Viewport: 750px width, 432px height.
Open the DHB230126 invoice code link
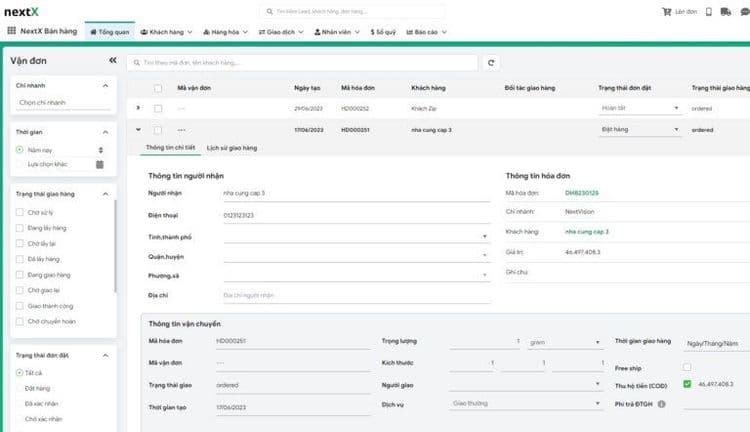click(x=581, y=192)
